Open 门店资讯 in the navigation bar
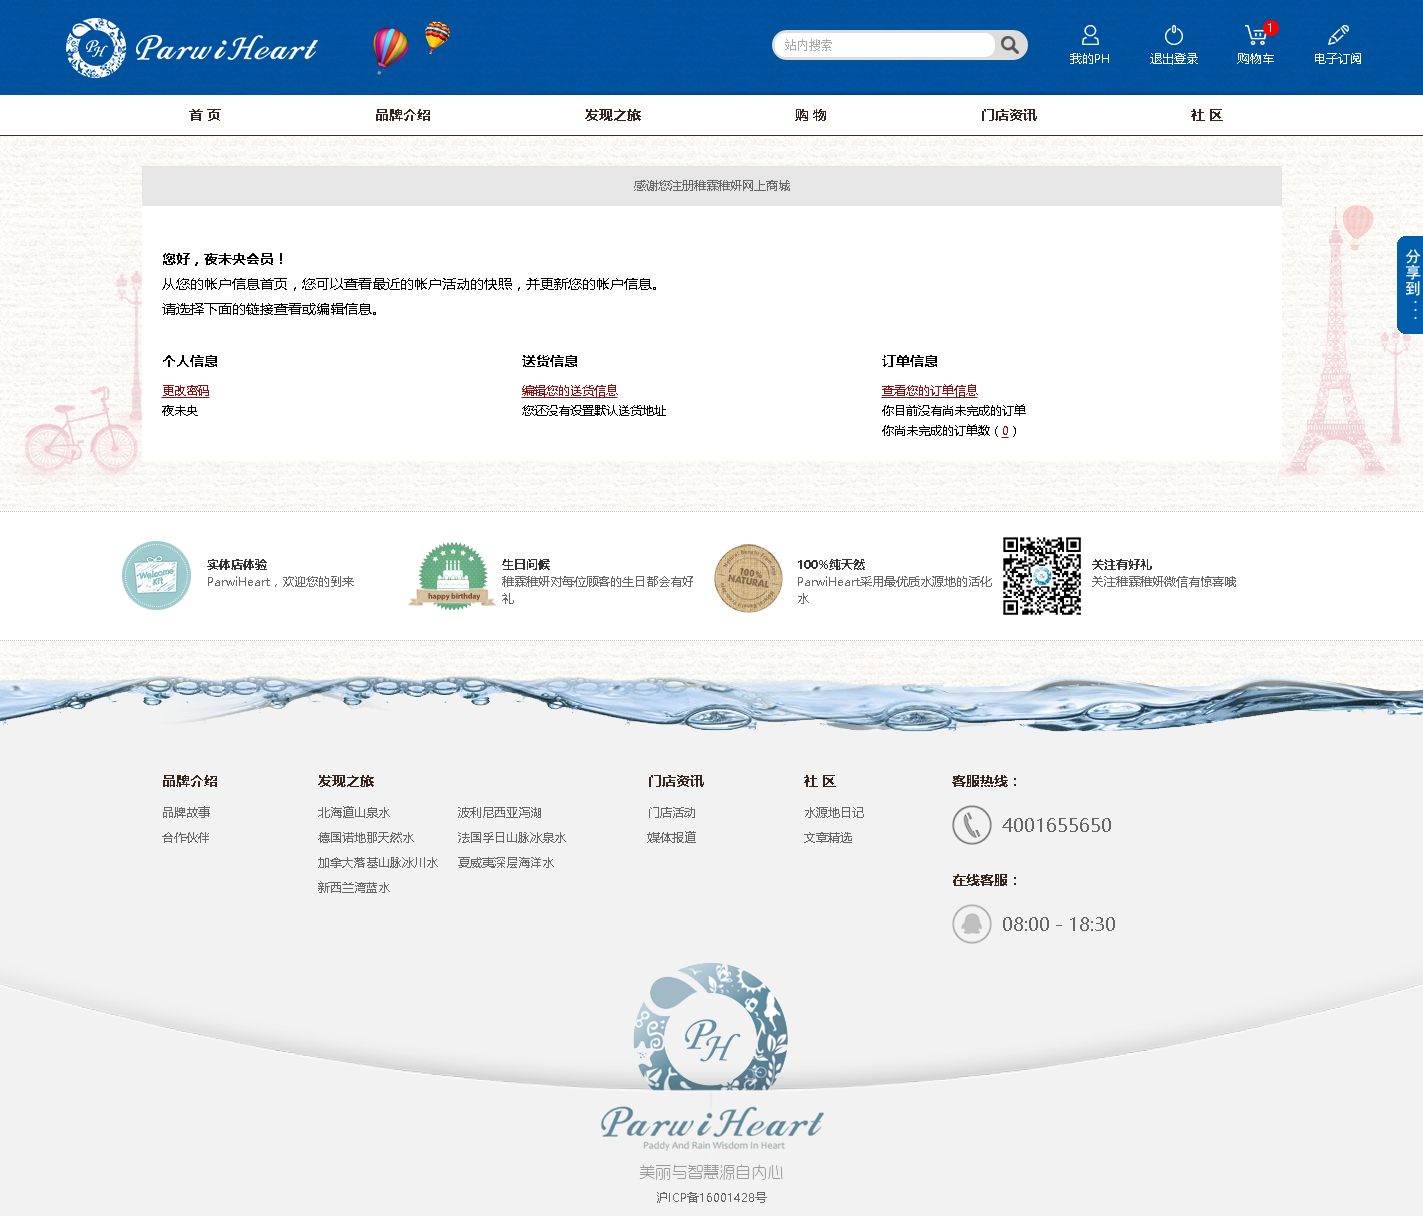This screenshot has width=1423, height=1216. (1008, 115)
